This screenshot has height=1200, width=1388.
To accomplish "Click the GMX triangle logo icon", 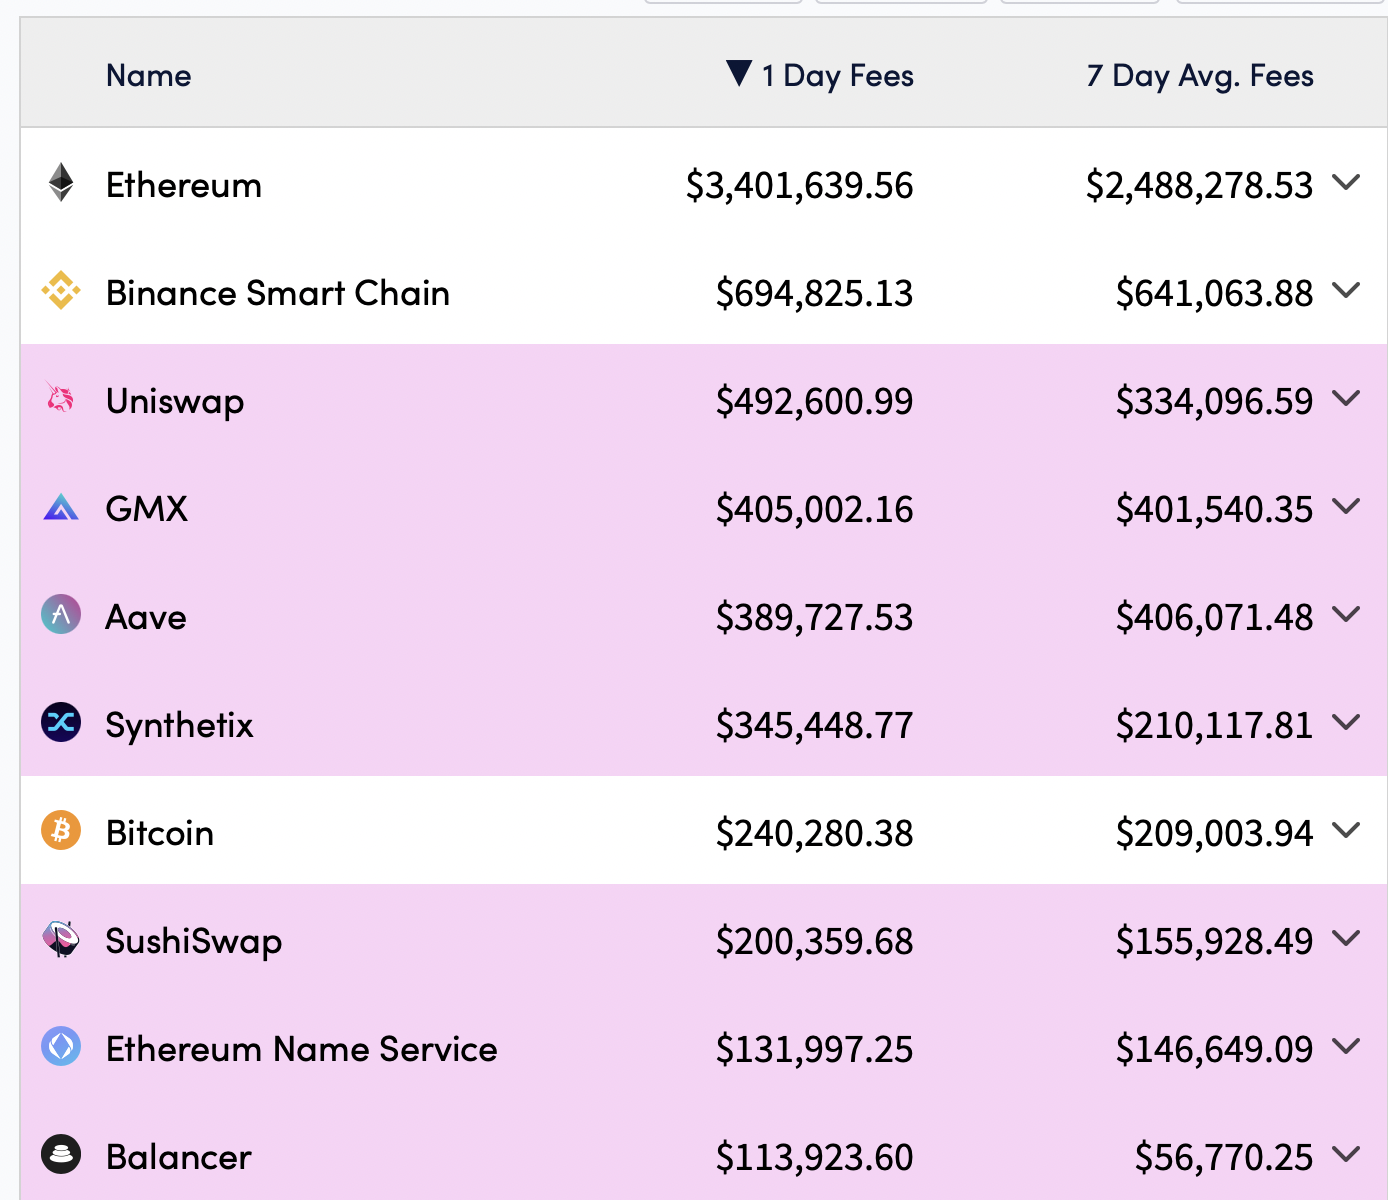I will coord(61,507).
